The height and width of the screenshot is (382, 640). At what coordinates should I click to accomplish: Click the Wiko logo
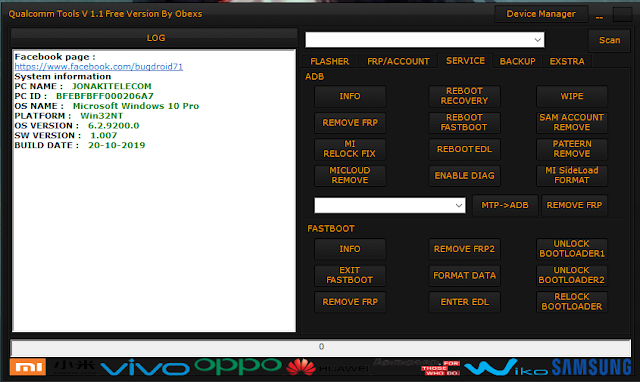[x=506, y=367]
